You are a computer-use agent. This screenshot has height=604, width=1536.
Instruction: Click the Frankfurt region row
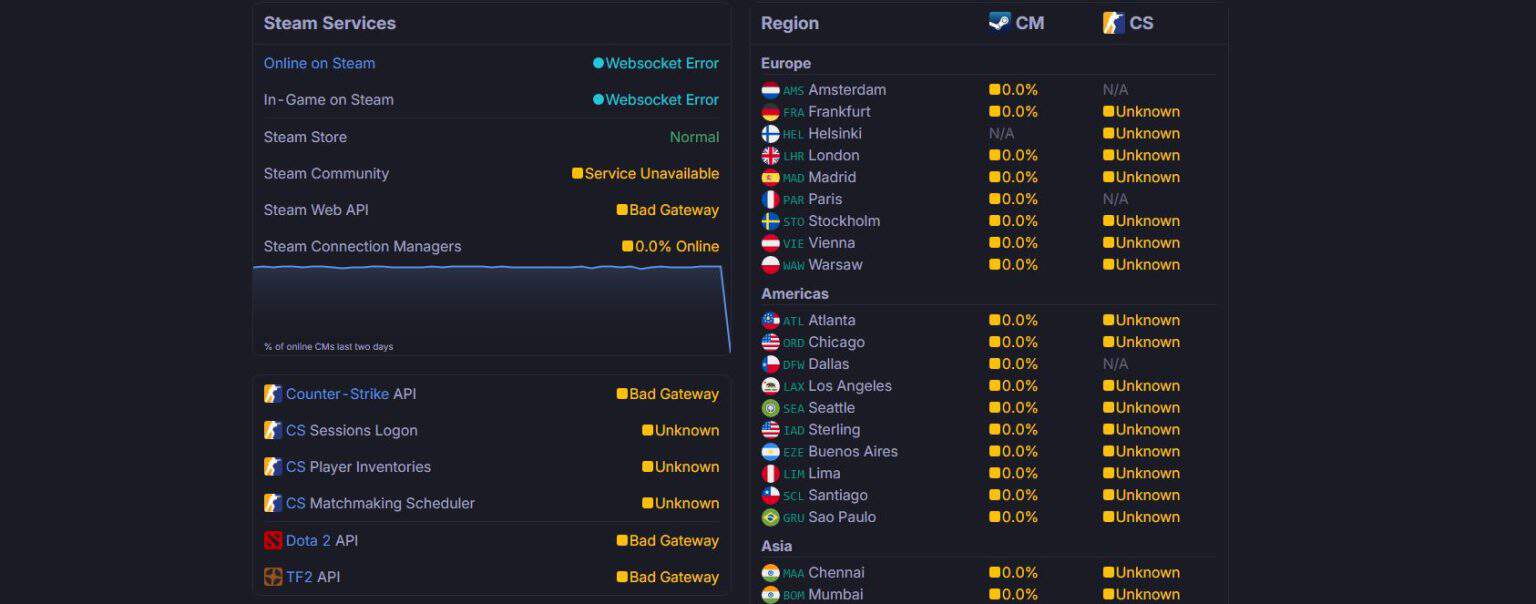[988, 112]
